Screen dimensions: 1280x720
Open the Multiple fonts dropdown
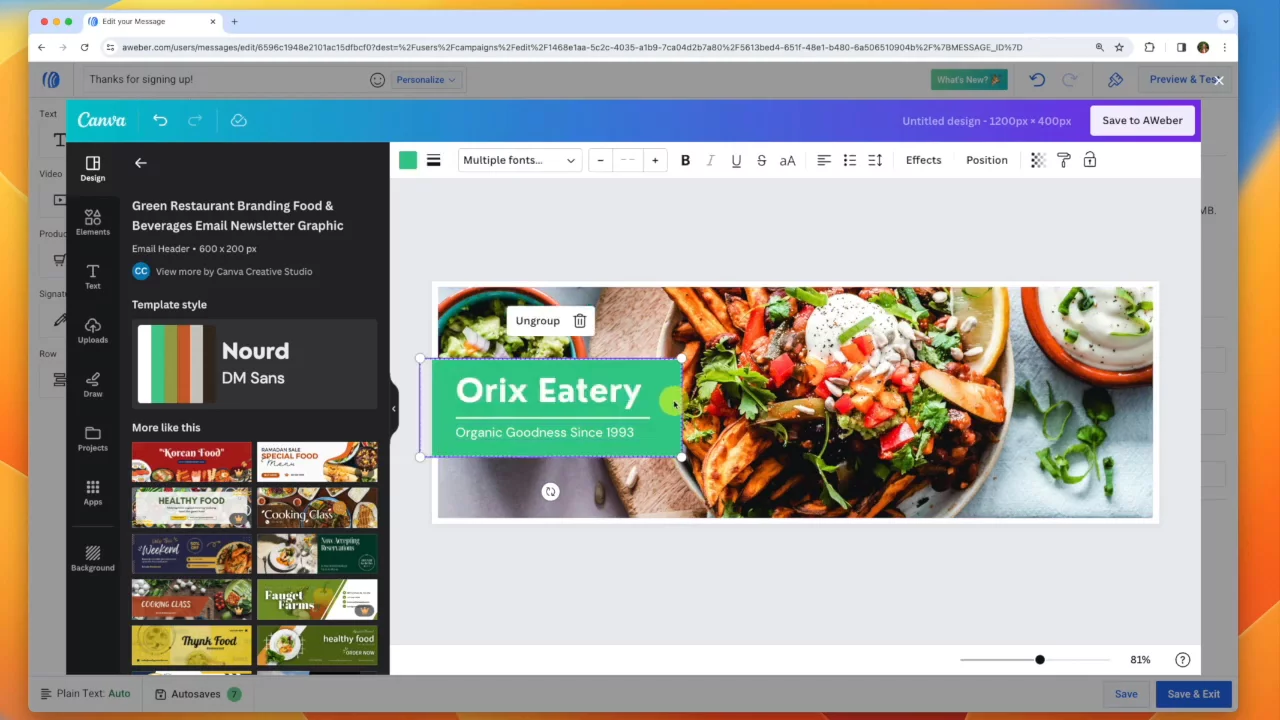[519, 160]
